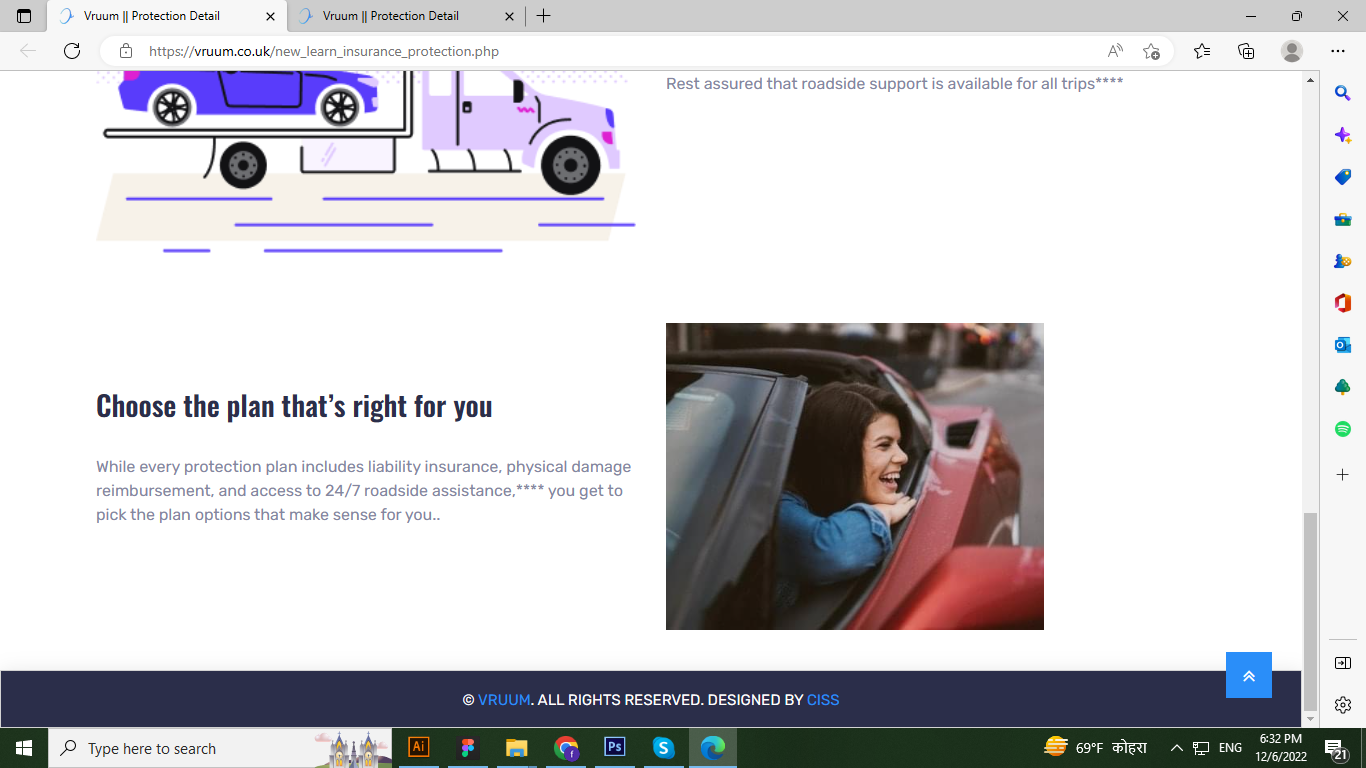Open the weather widget showing 69°F

pos(1095,747)
